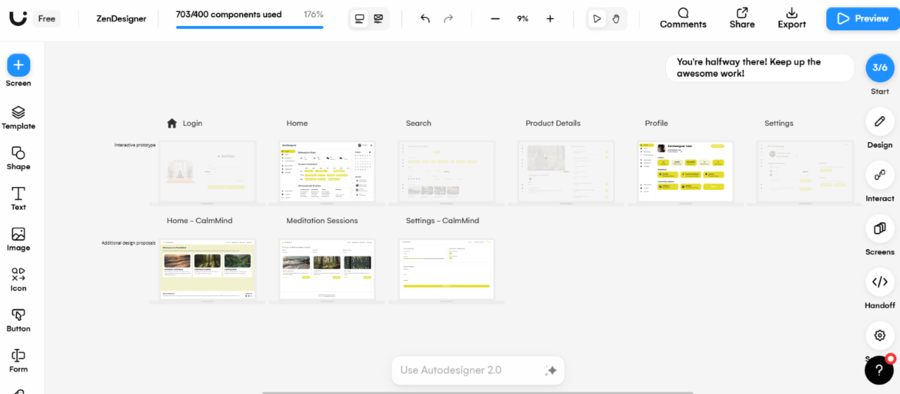Open the Image tool
900x394 pixels.
pos(18,240)
